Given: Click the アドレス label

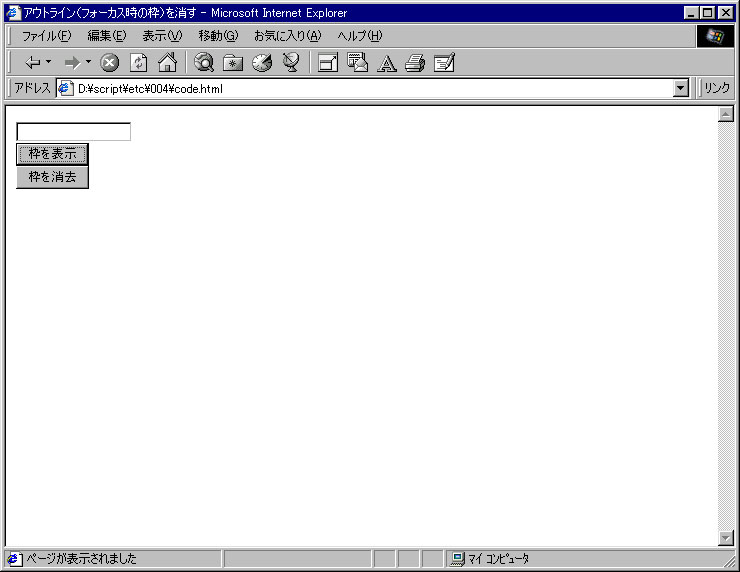Looking at the screenshot, I should tap(32, 88).
